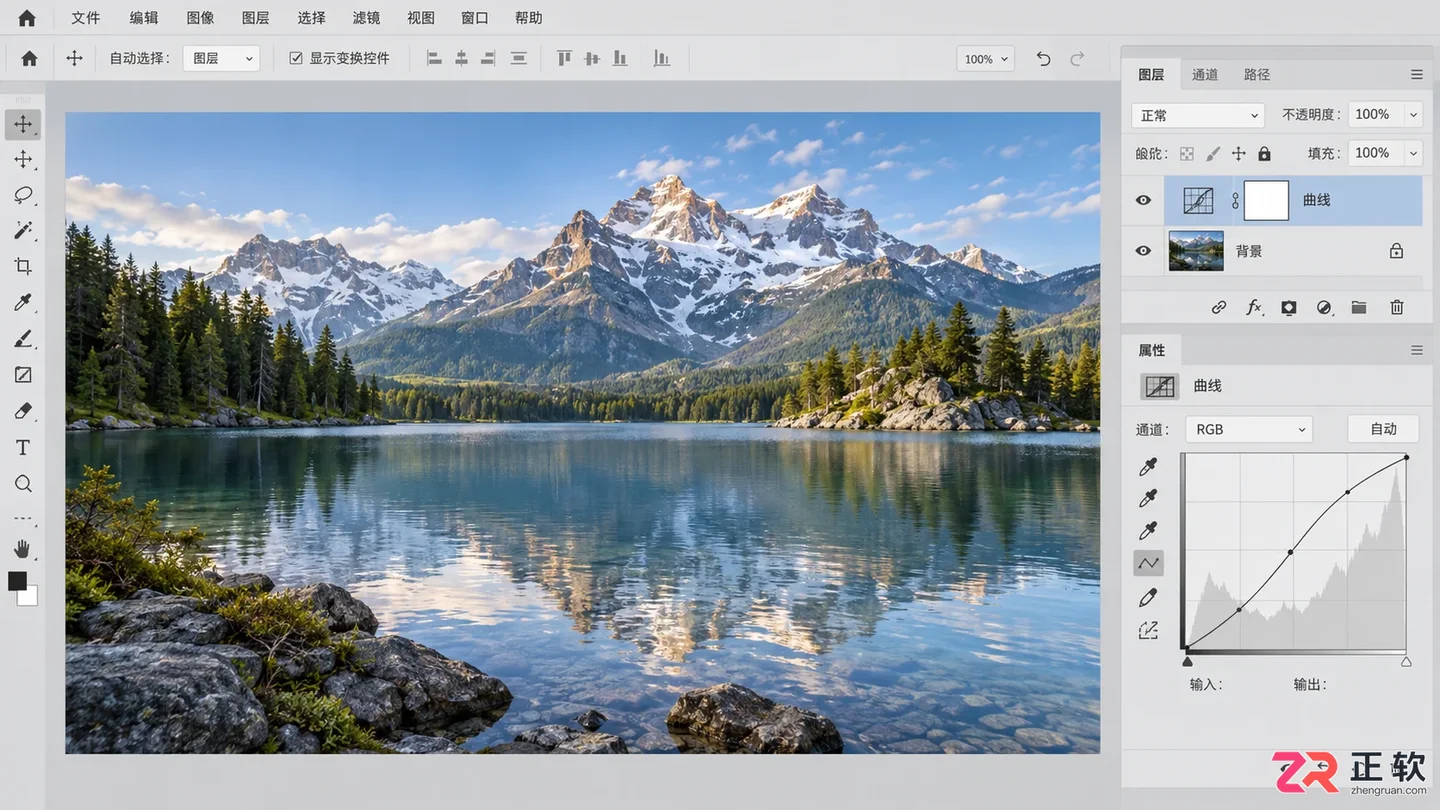Click the white-point slider triangle under the curve
Image resolution: width=1440 pixels, height=810 pixels.
1406,661
